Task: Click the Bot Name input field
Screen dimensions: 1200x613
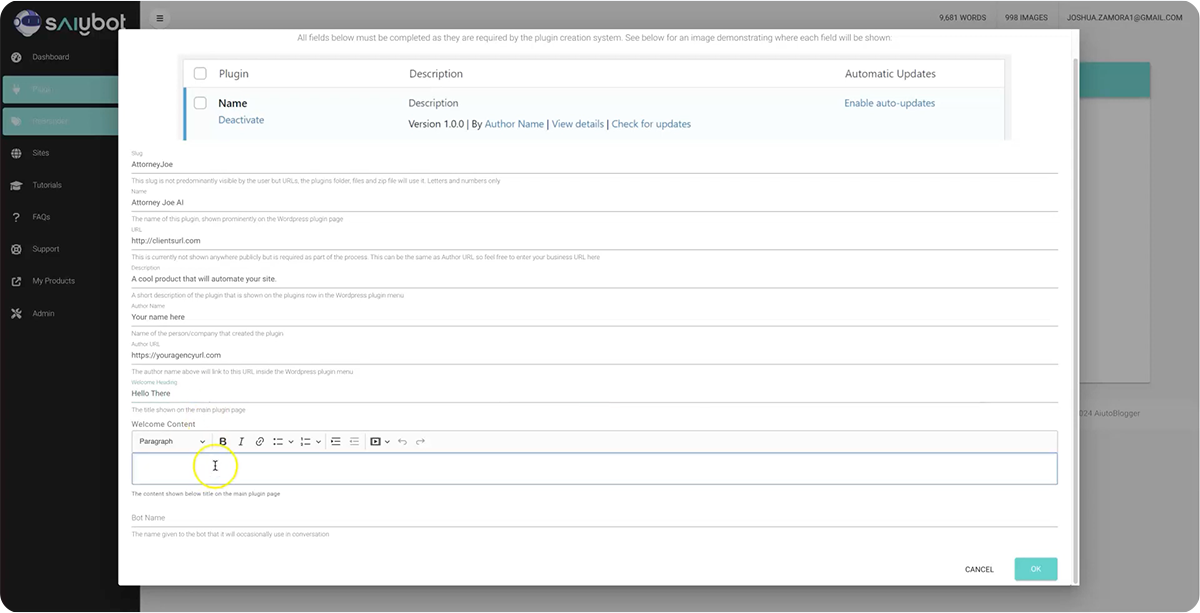Action: click(x=594, y=518)
